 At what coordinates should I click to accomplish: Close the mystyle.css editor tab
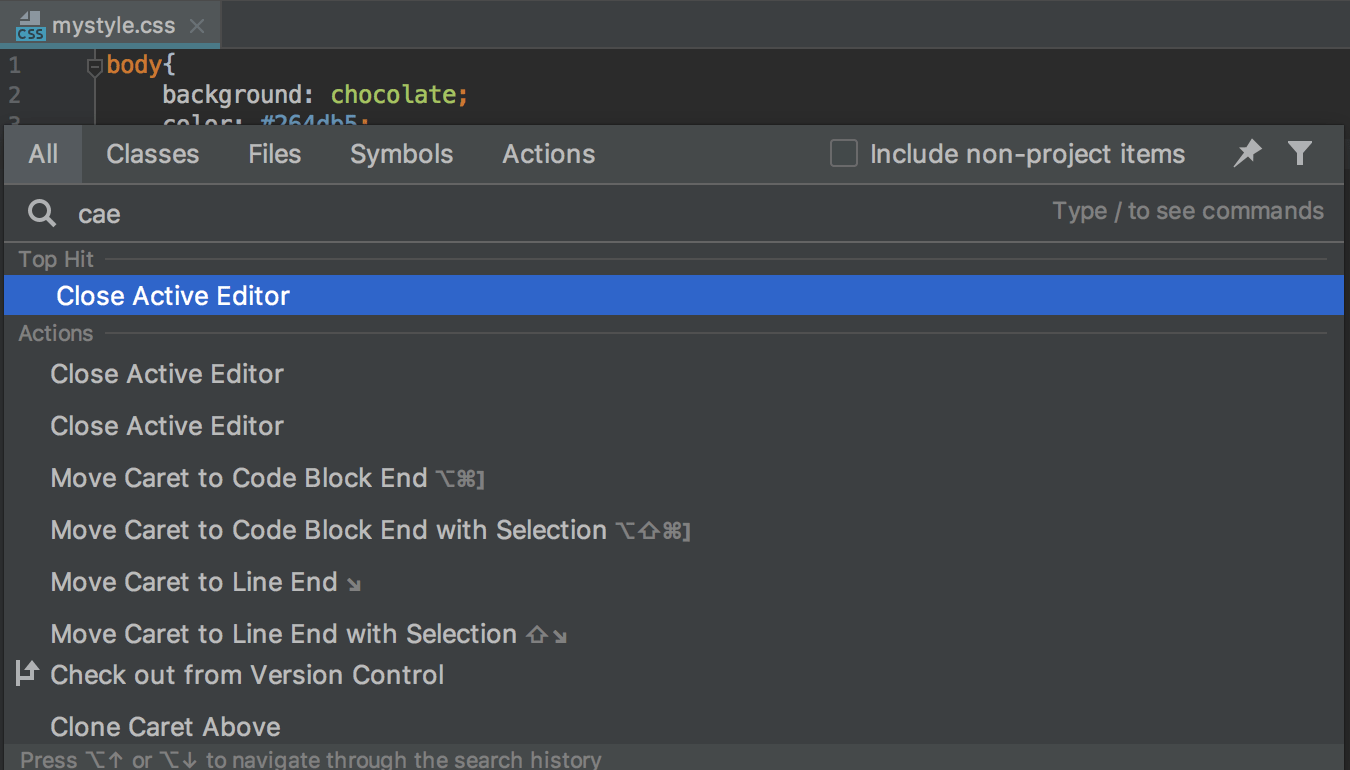pos(197,26)
